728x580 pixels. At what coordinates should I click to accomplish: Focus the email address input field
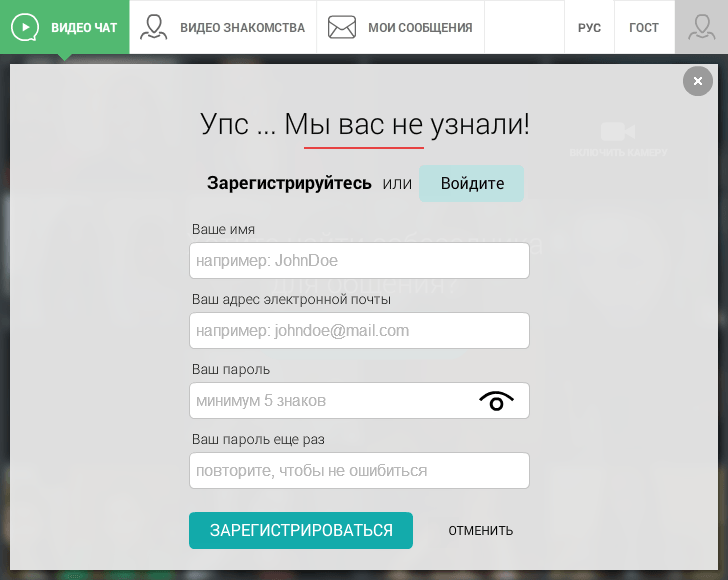pos(359,331)
